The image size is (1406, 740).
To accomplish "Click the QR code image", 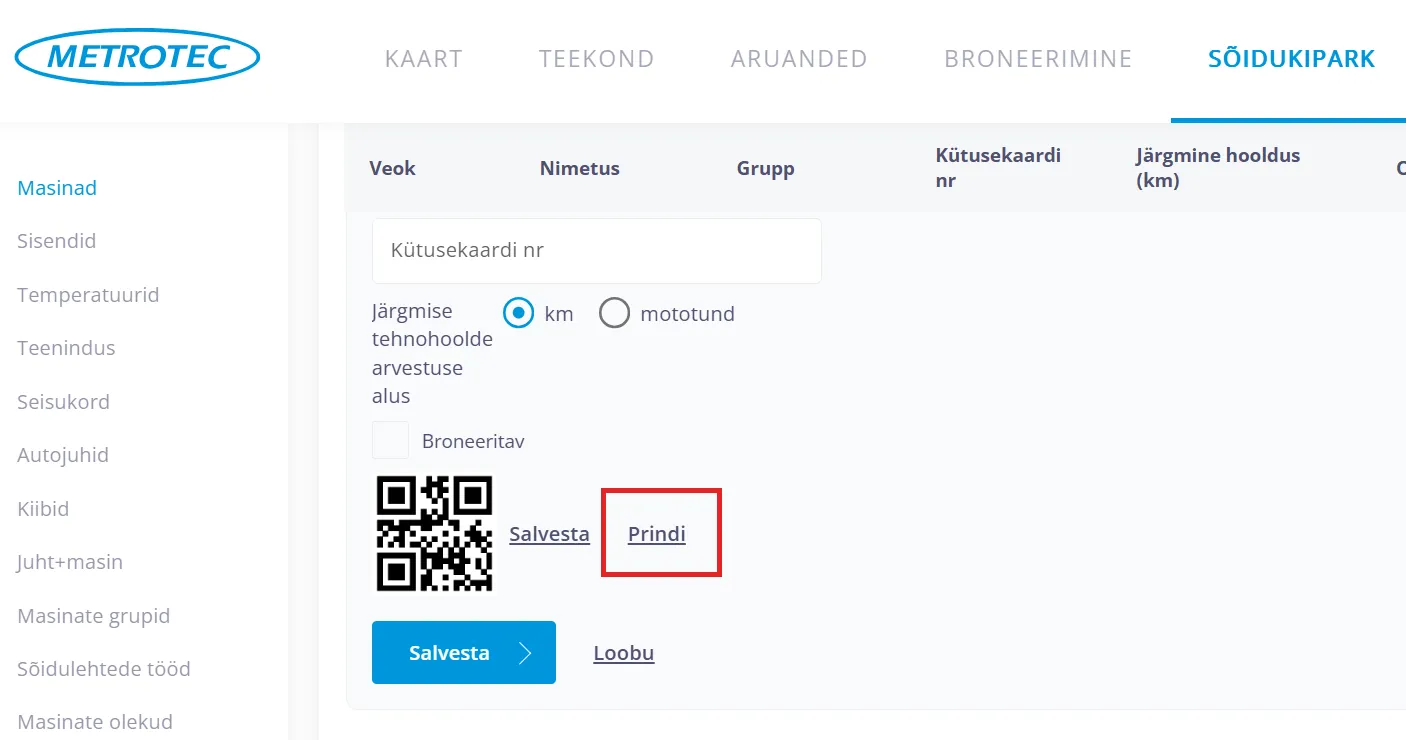I will tap(435, 533).
